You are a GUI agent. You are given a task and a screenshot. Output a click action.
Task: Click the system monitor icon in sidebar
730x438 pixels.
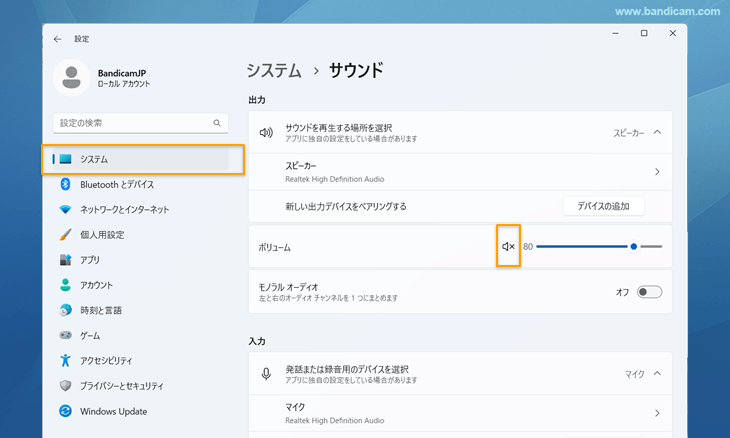tap(65, 159)
